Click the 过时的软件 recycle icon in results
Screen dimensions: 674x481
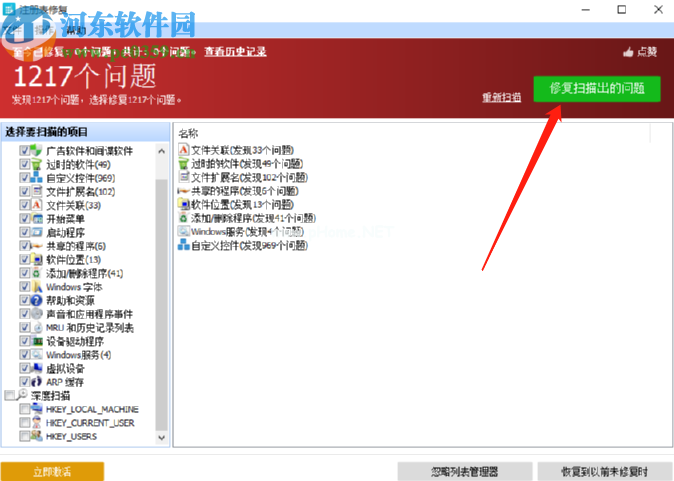[183, 164]
